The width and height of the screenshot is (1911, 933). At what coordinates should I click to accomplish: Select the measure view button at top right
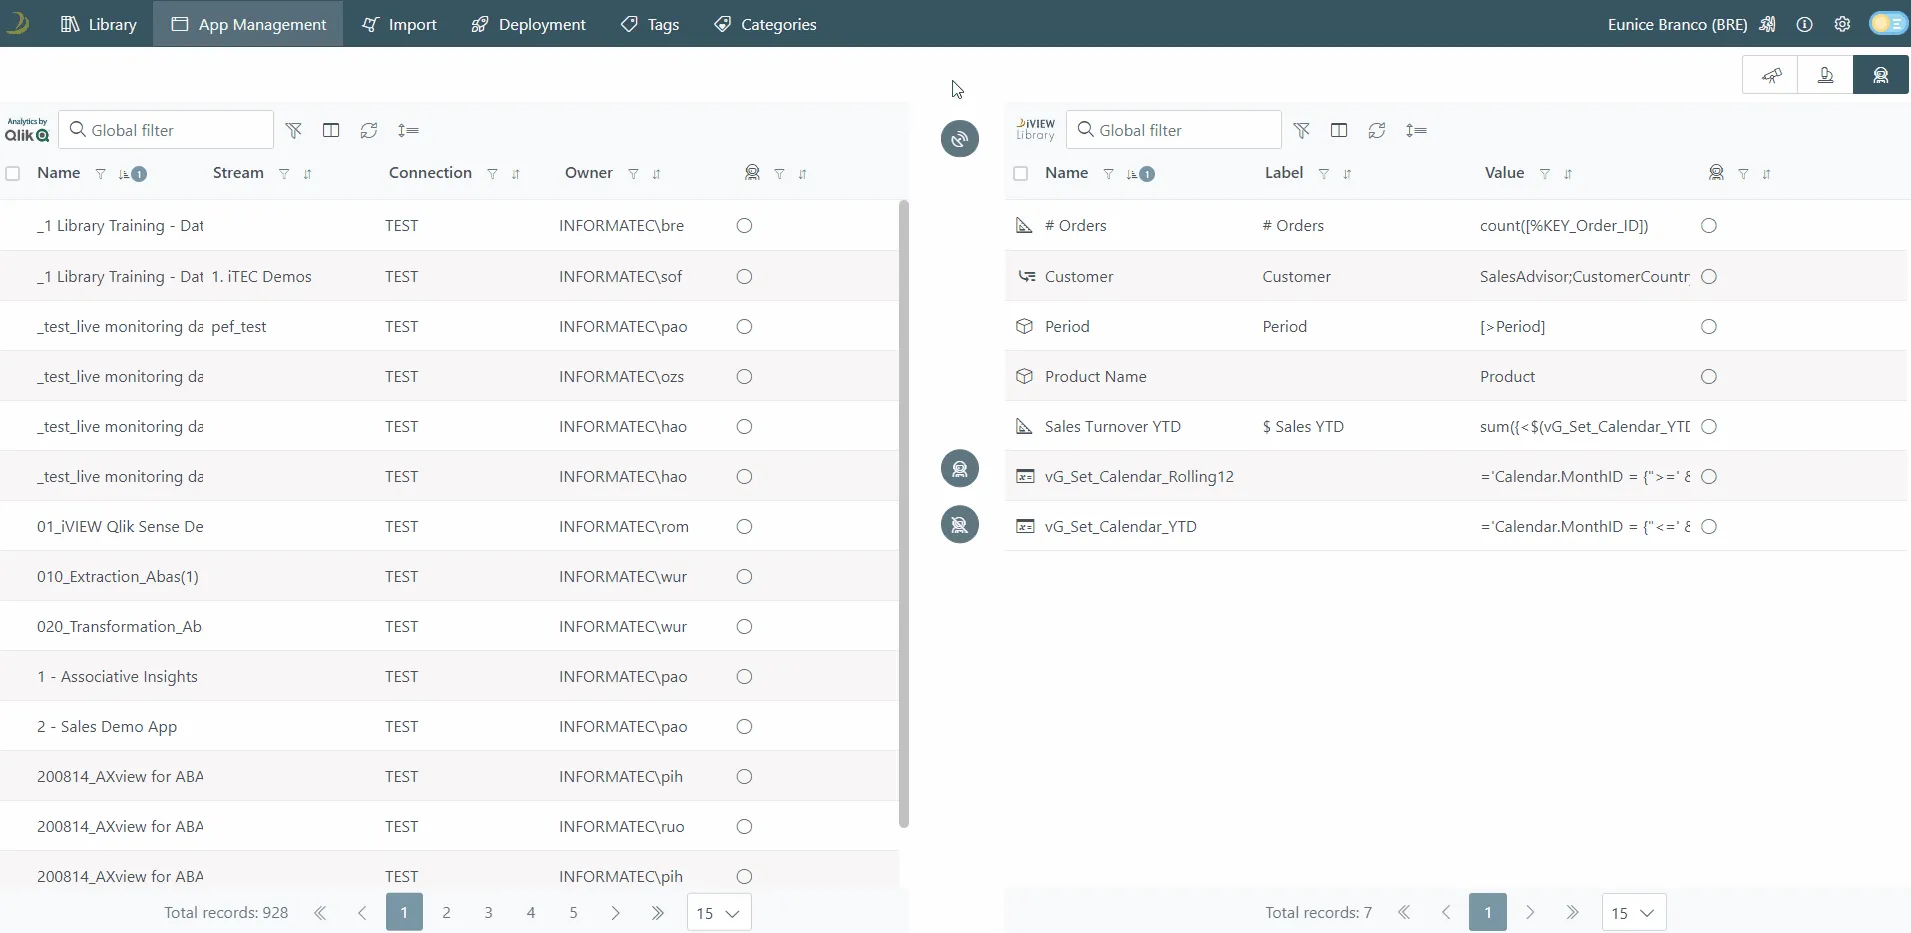[x=1825, y=75]
